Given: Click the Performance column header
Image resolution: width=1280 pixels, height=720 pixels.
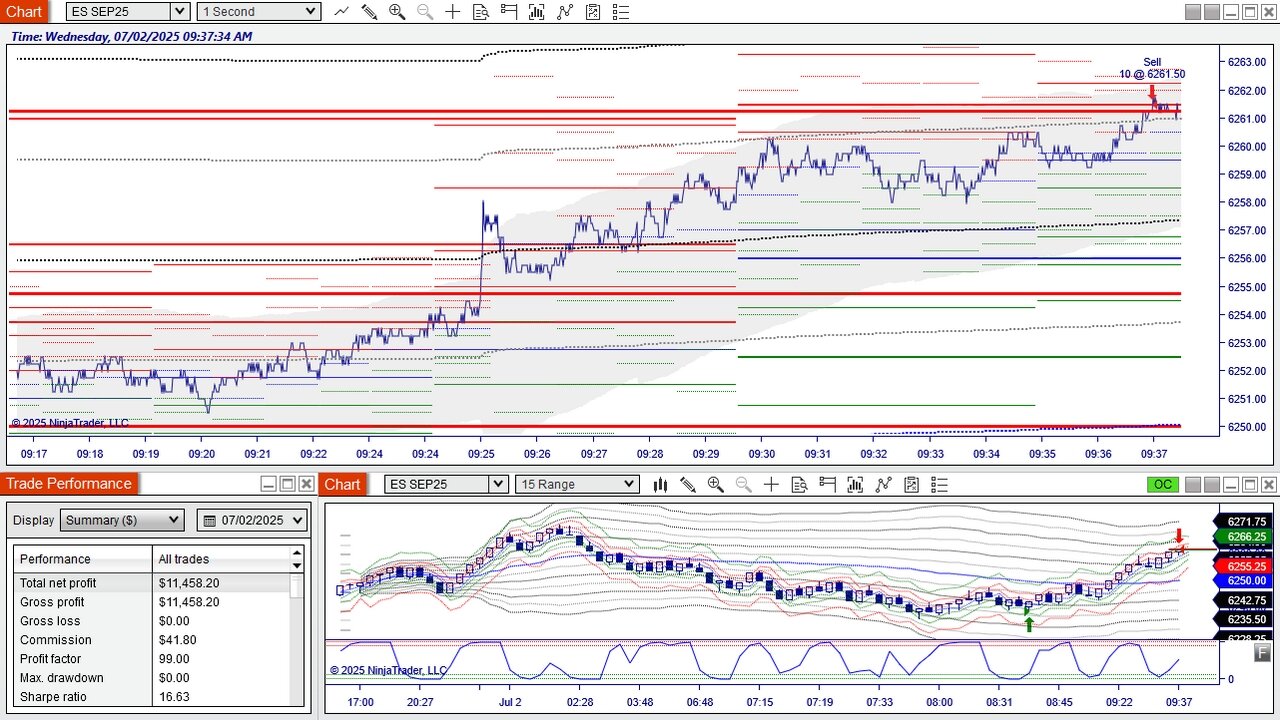Looking at the screenshot, I should pyautogui.click(x=82, y=559).
